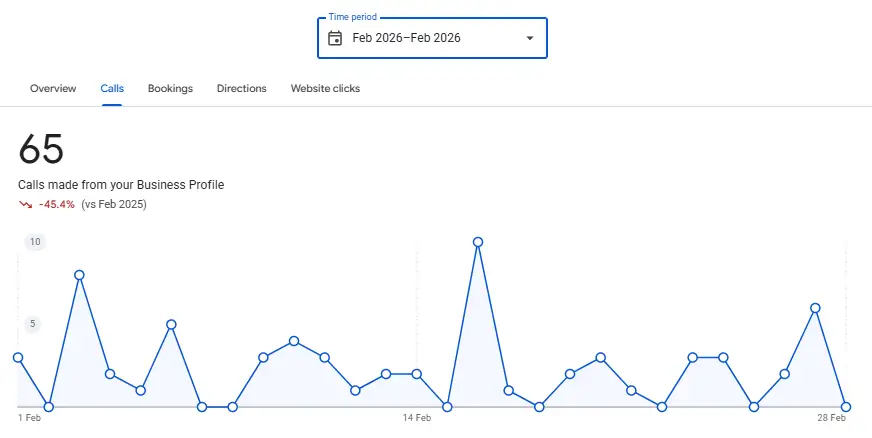Switch to the Overview tab
Viewport: 872px width, 438px height.
(x=53, y=88)
